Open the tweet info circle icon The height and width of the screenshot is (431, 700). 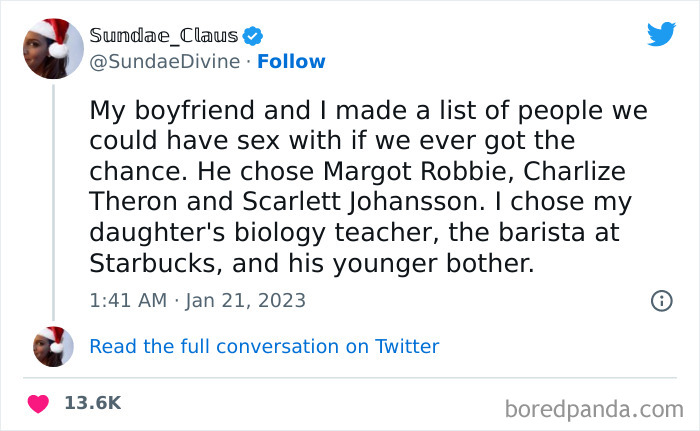[660, 300]
